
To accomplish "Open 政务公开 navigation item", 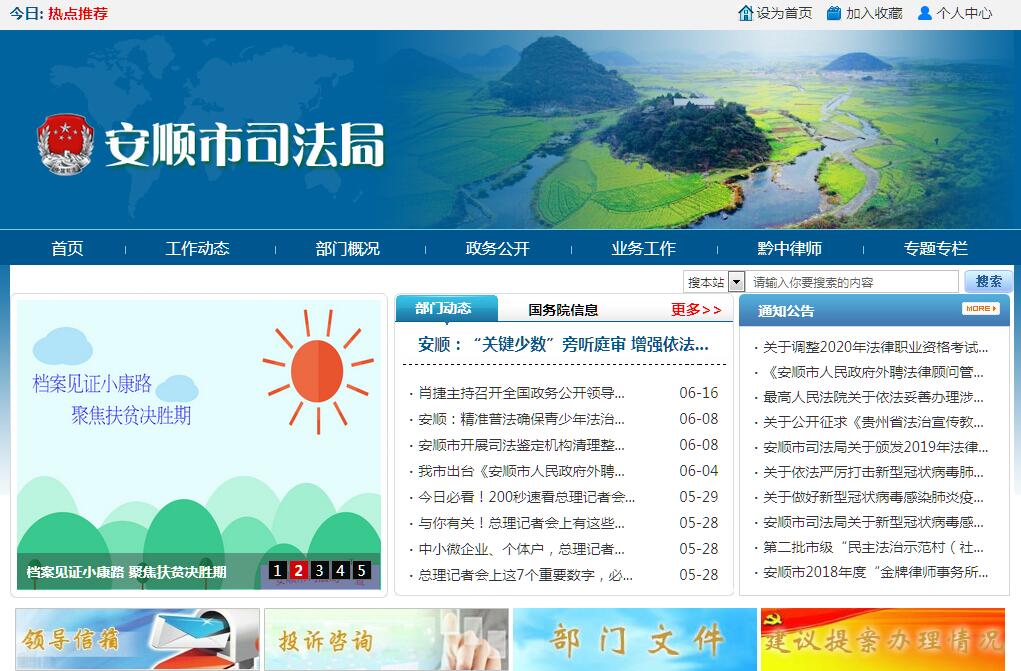I will click(x=497, y=248).
